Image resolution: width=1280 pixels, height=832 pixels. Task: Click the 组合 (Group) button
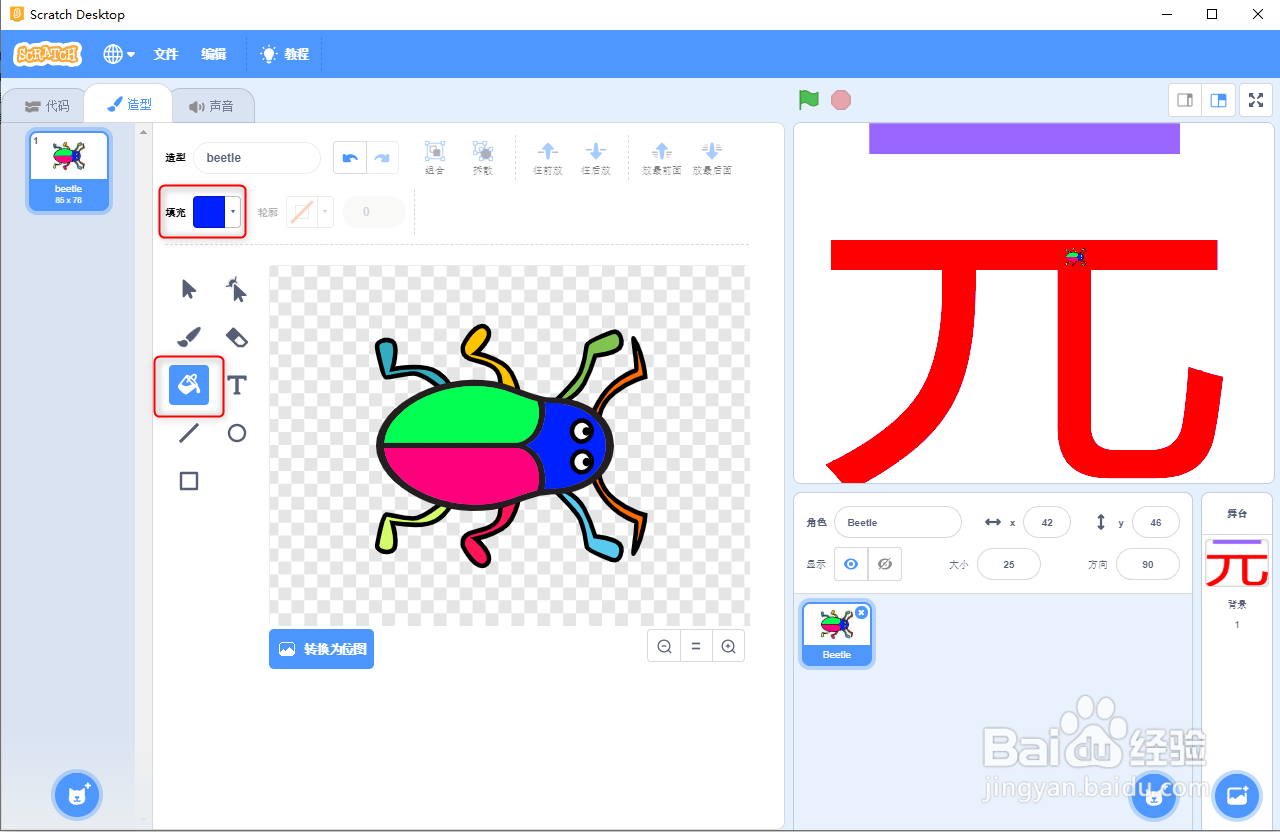point(434,157)
